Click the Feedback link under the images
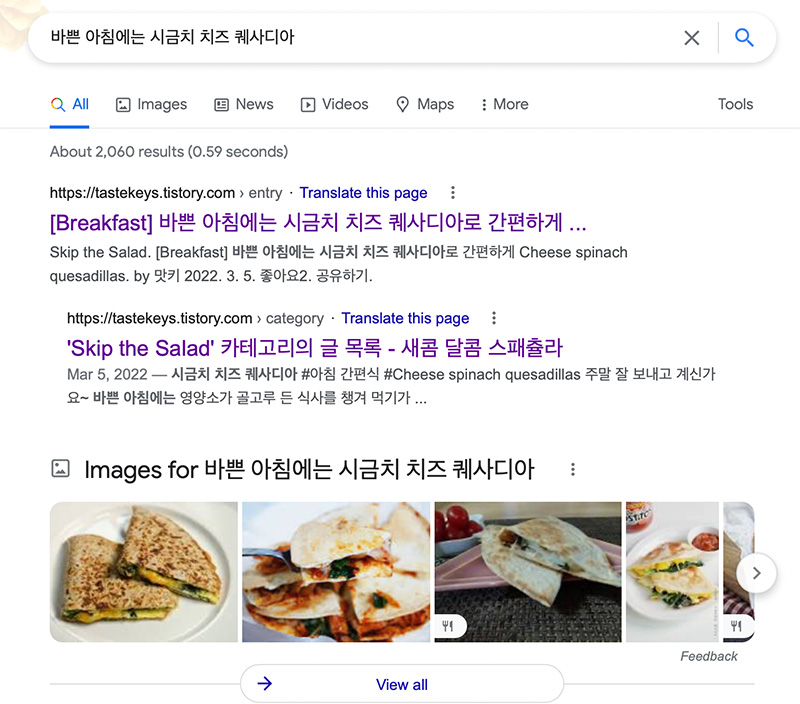The height and width of the screenshot is (704, 800). [709, 656]
